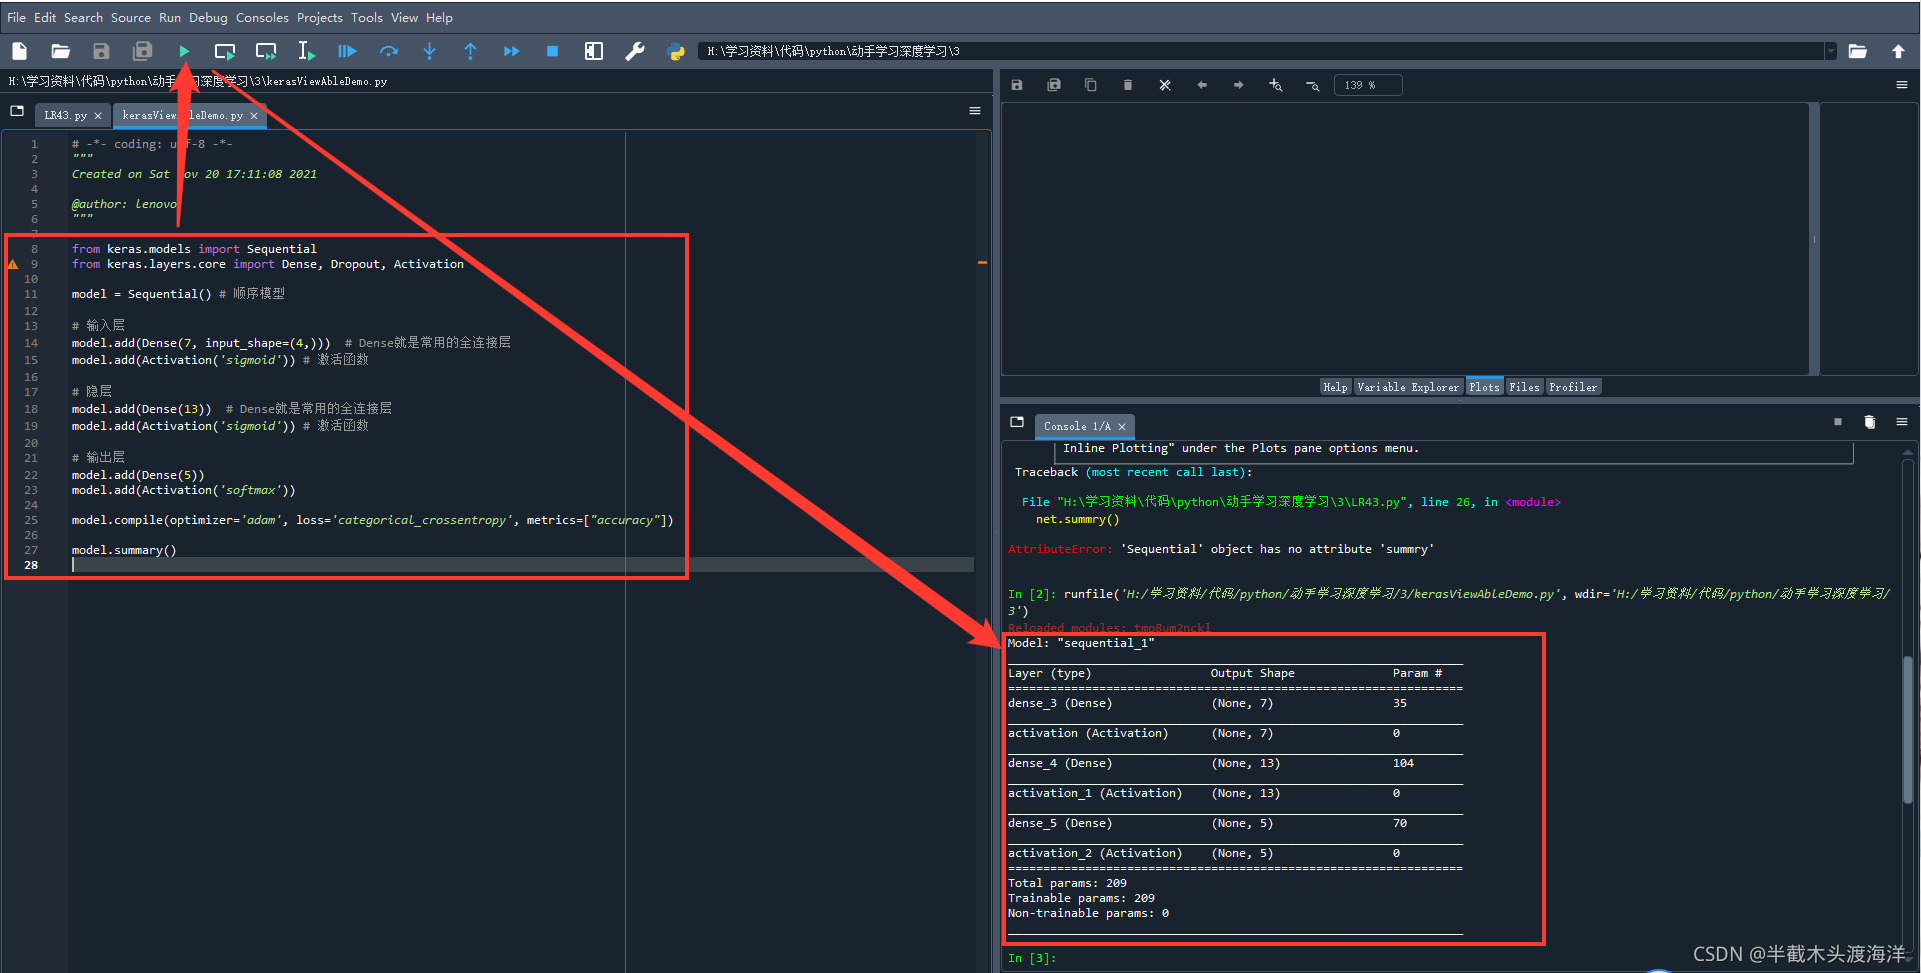
Task: Open the View menu
Action: (x=405, y=17)
